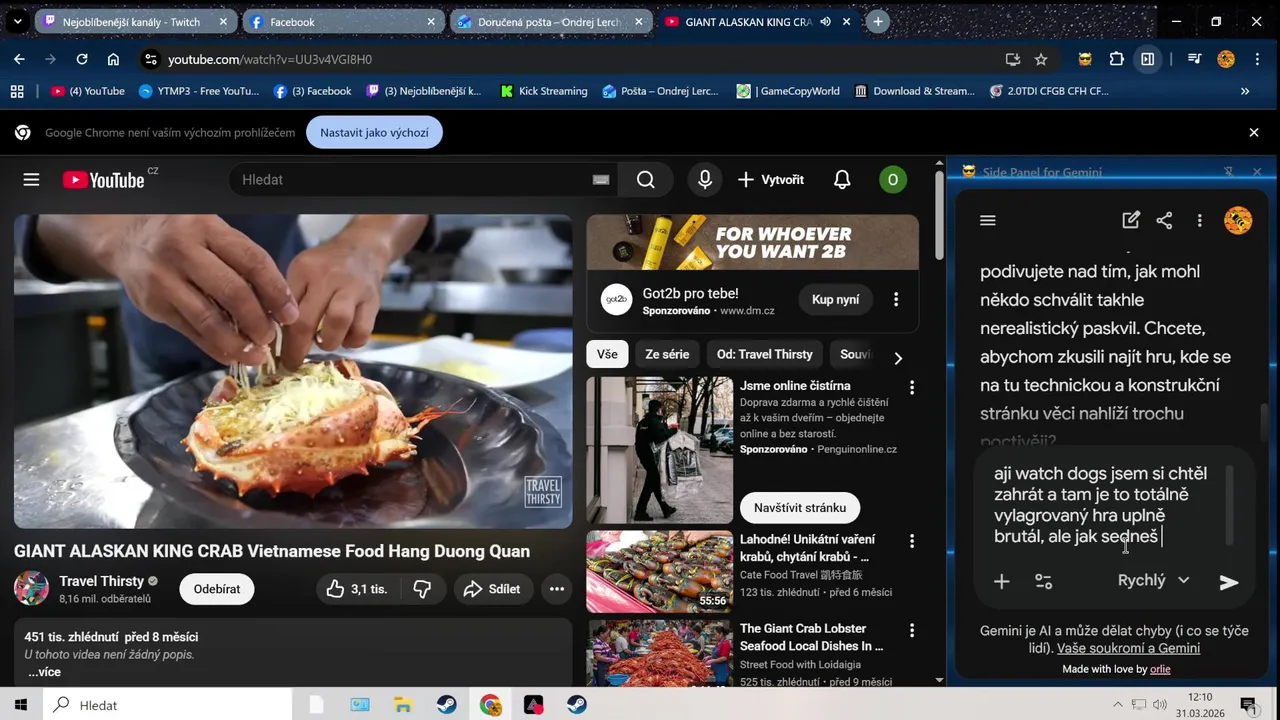This screenshot has width=1280, height=720.
Task: Open the Vytvořit create menu
Action: point(770,180)
